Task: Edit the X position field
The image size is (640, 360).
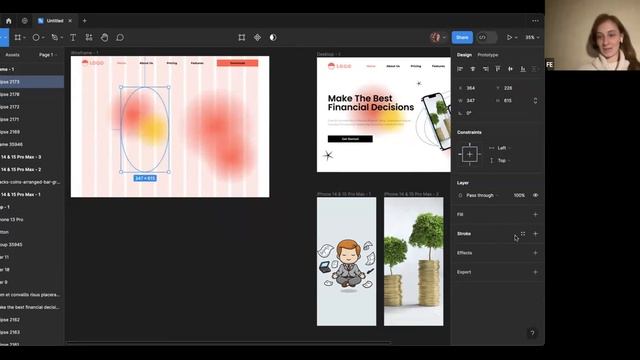Action: [471, 88]
